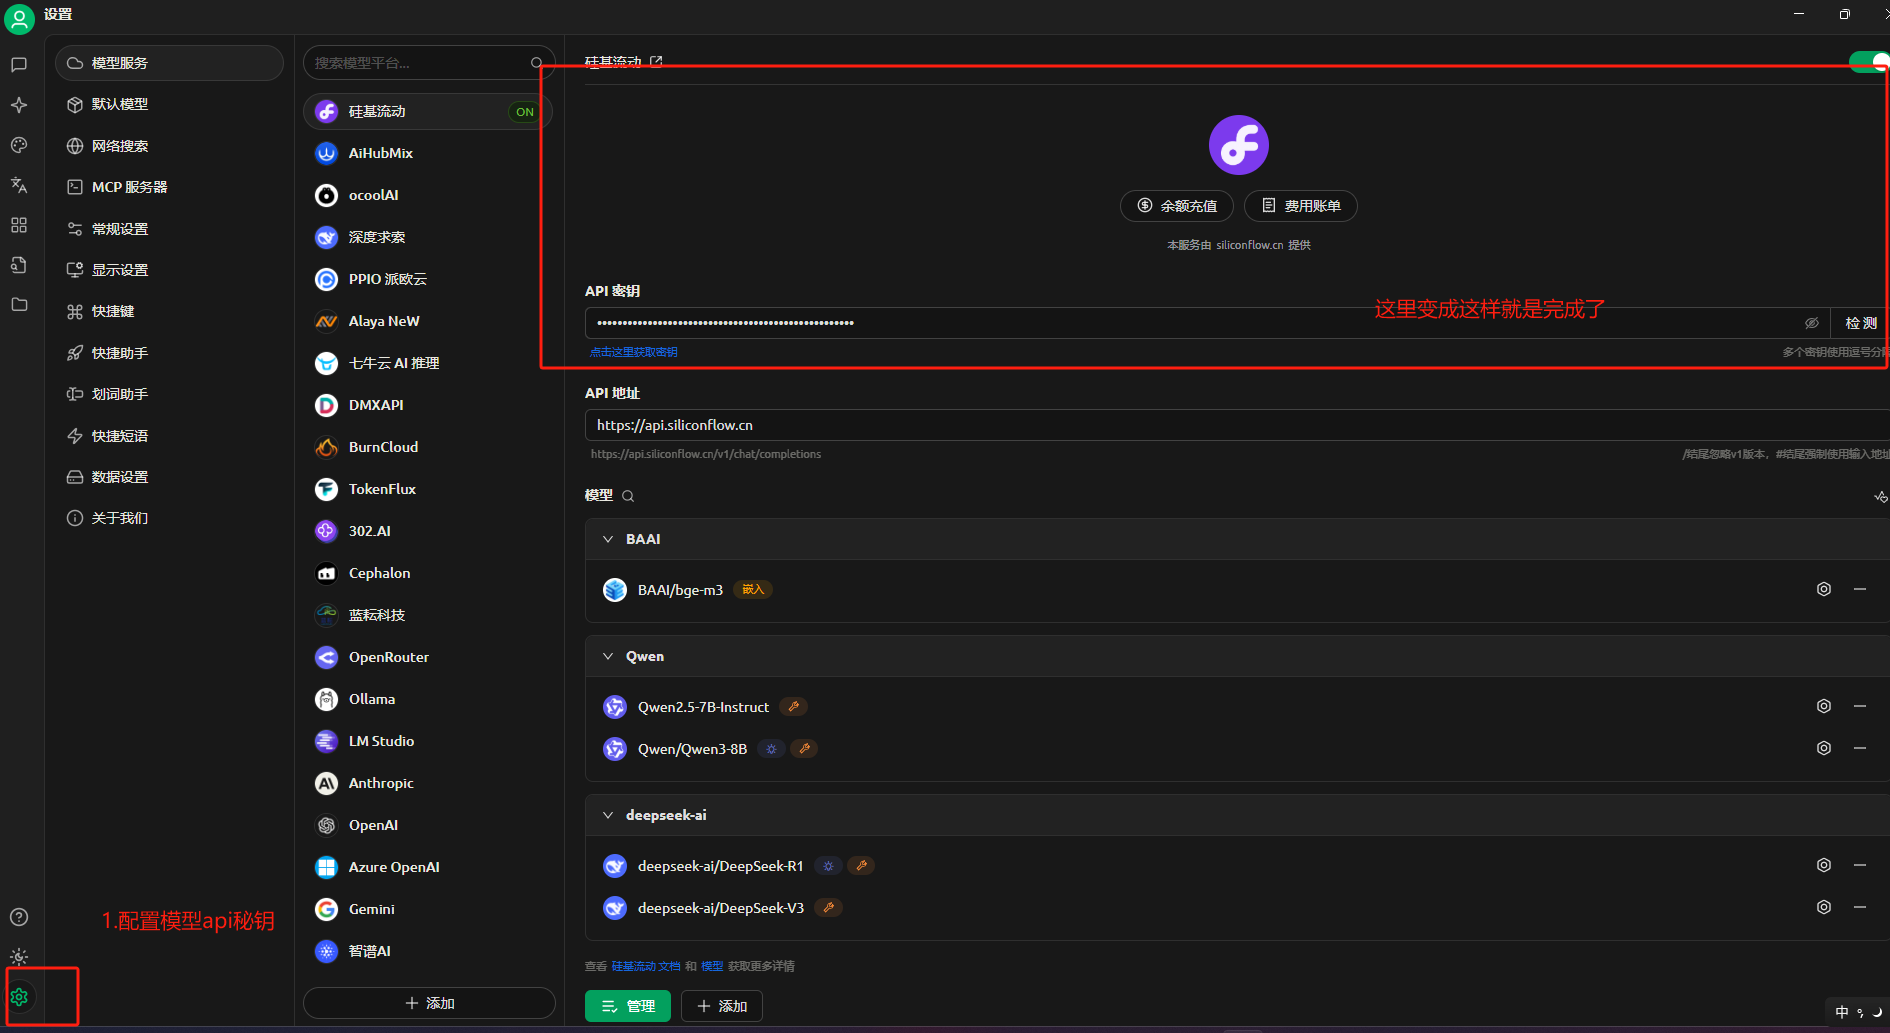
Task: Click 添加 button next to 管理
Action: point(722,1006)
